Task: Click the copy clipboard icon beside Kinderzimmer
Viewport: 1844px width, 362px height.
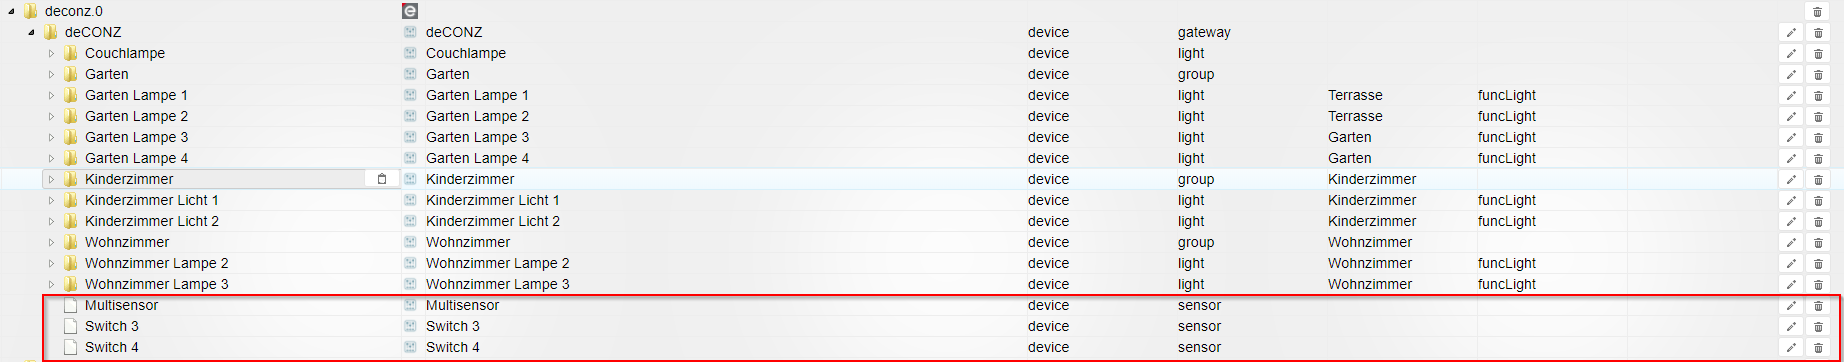Action: [x=381, y=179]
